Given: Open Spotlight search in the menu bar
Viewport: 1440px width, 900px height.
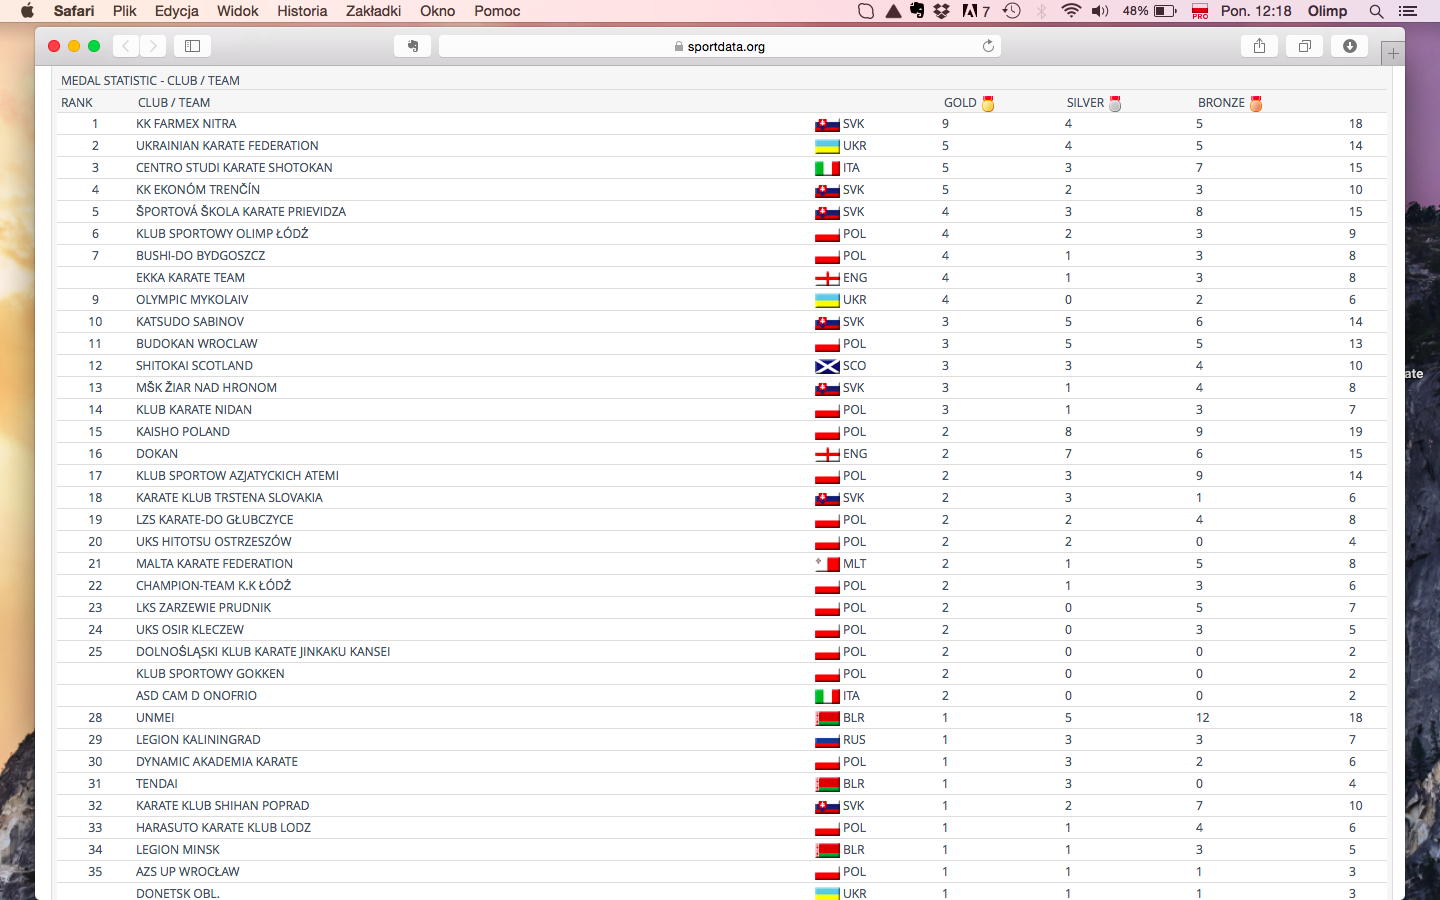Looking at the screenshot, I should tap(1376, 11).
